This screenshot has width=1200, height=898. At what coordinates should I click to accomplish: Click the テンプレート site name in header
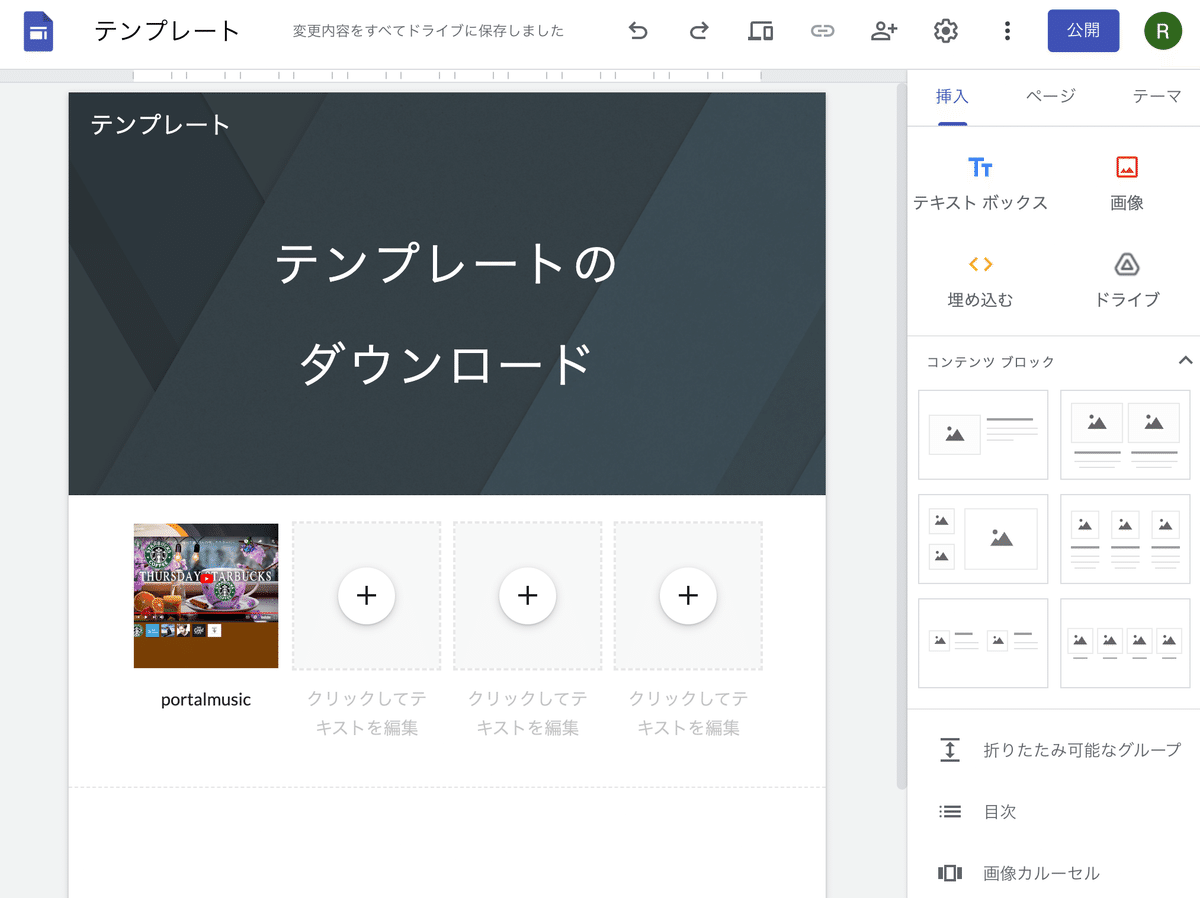point(161,125)
